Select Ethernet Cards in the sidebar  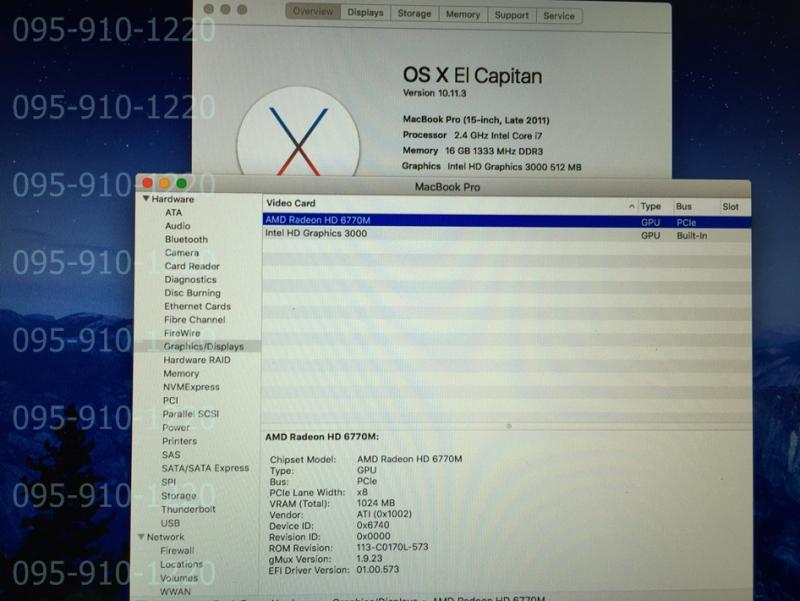tap(197, 306)
